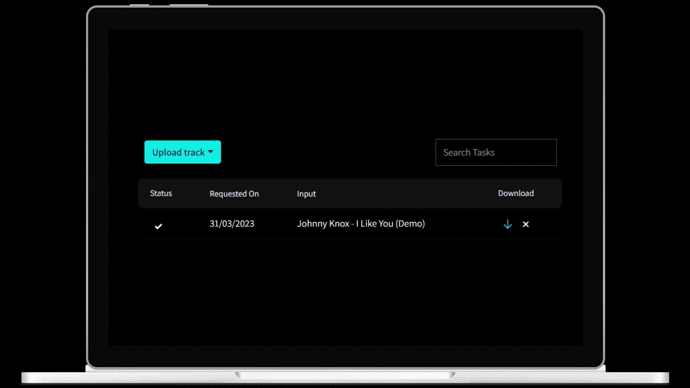Viewport: 690px width, 388px height.
Task: Click the teal down-arrow in the Download column
Action: point(507,224)
